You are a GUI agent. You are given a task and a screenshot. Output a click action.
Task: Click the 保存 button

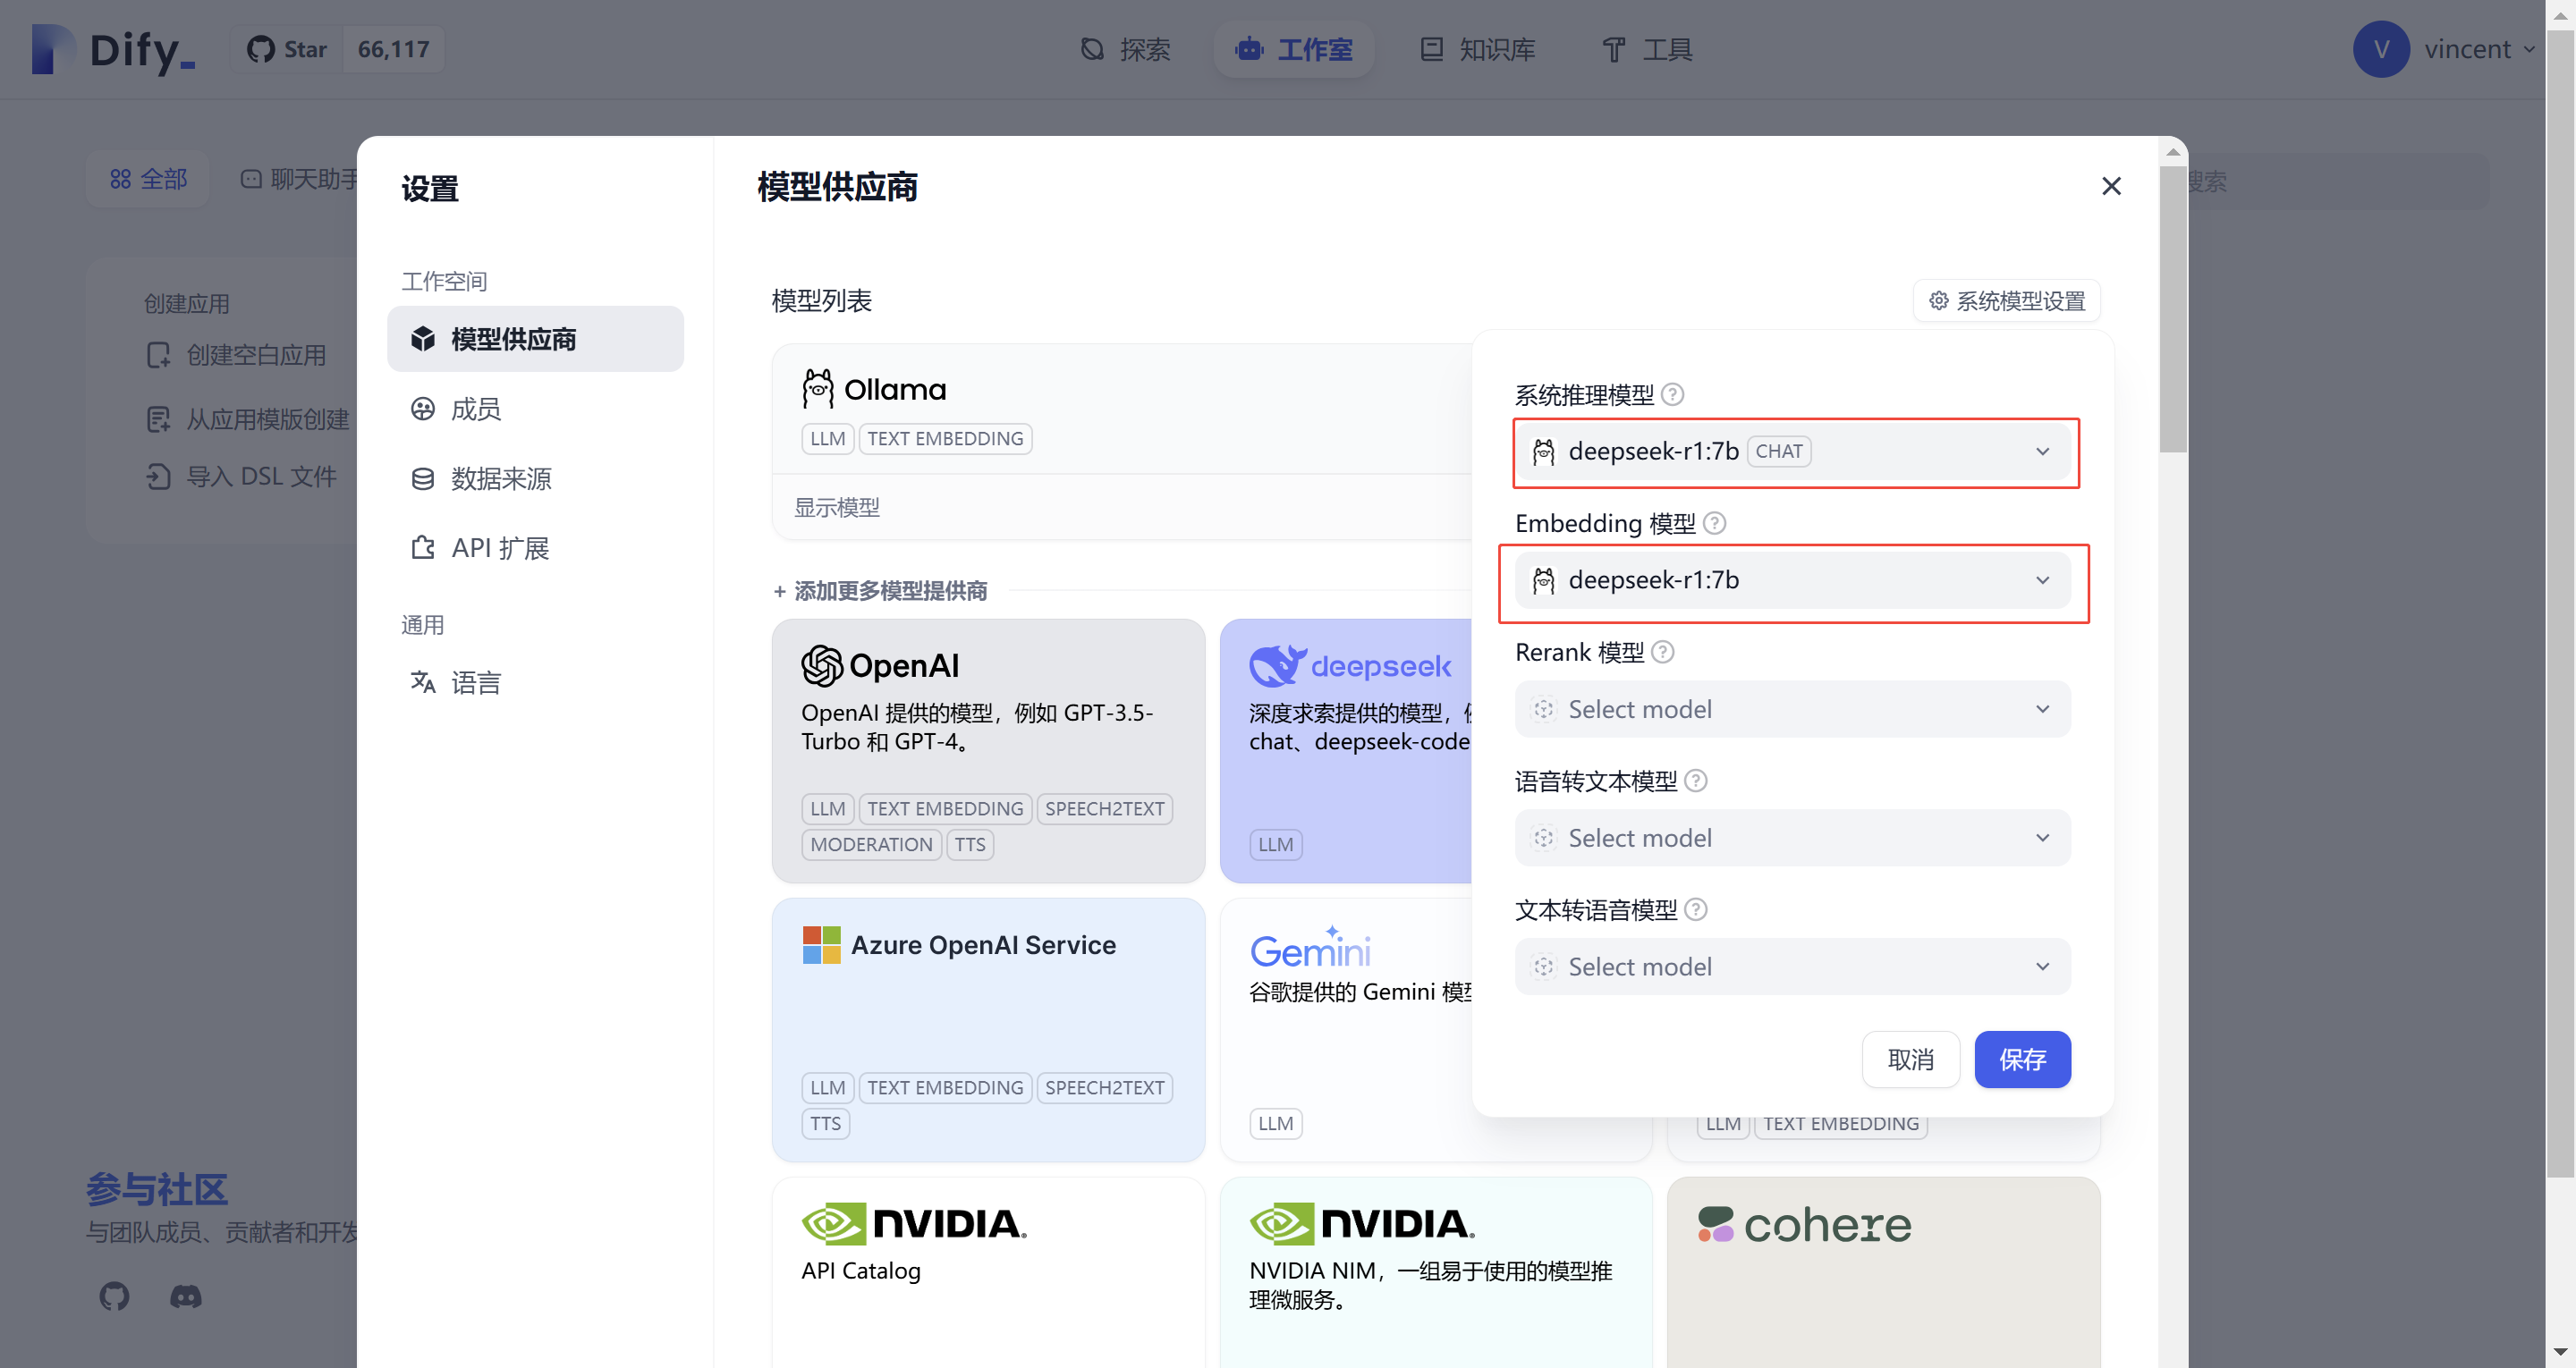pos(2022,1059)
